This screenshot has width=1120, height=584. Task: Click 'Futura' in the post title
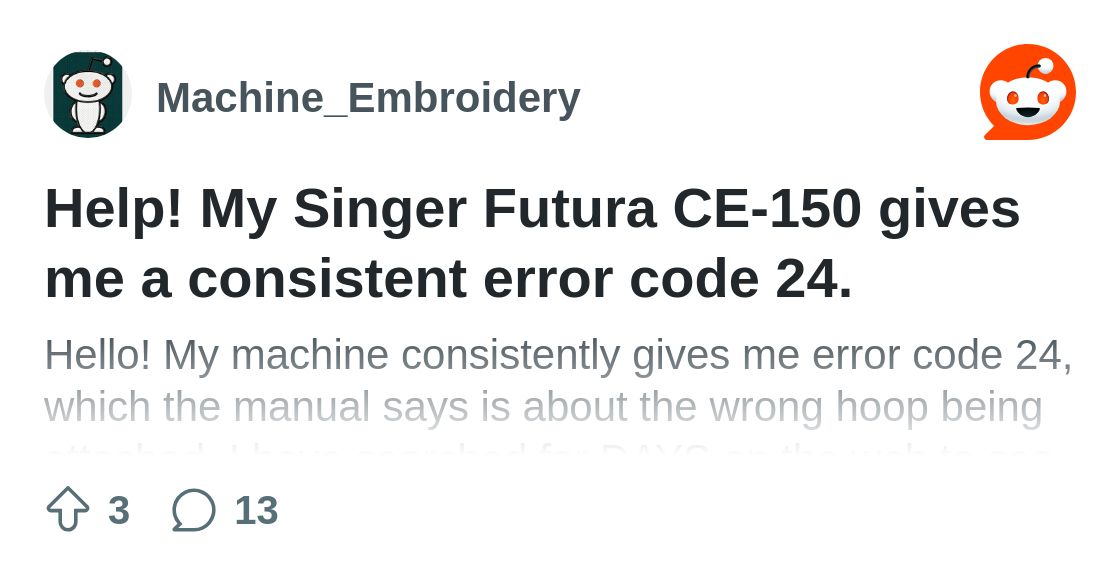[569, 209]
